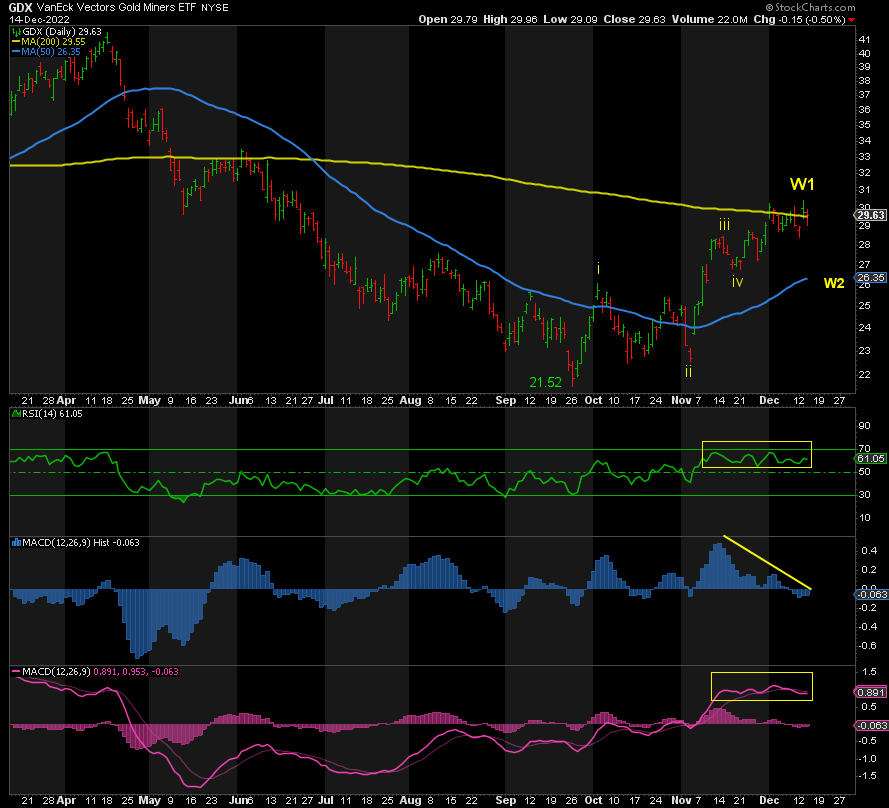Click the W1 wave label on price chart

pyautogui.click(x=802, y=184)
